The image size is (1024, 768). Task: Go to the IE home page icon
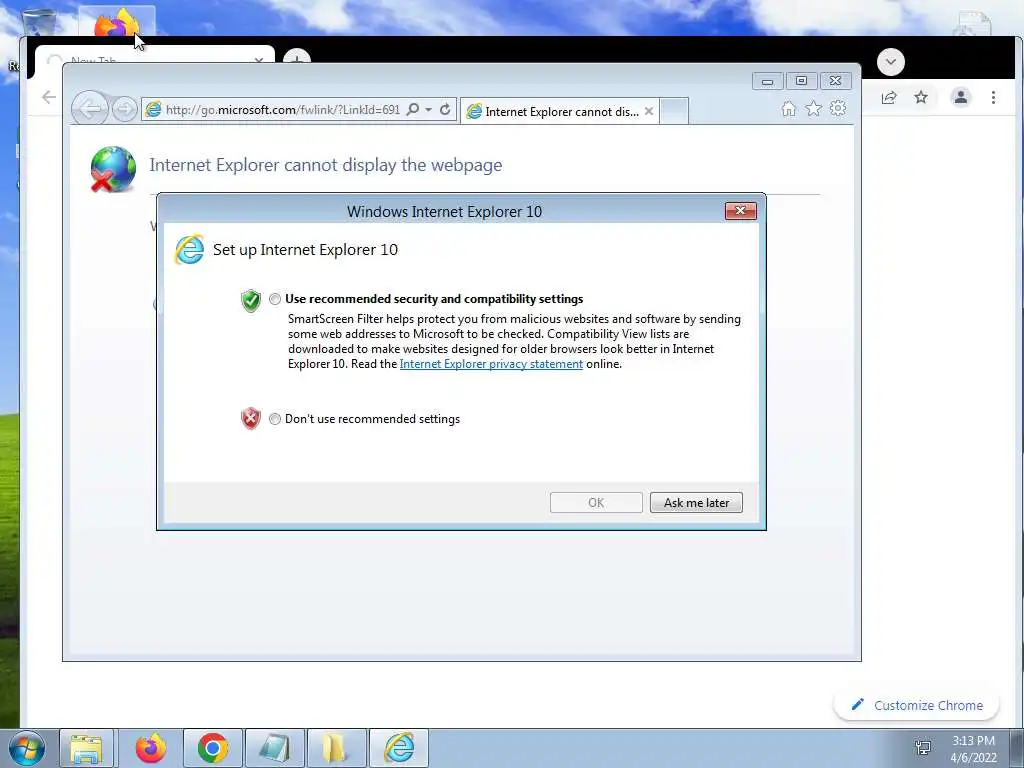click(789, 108)
